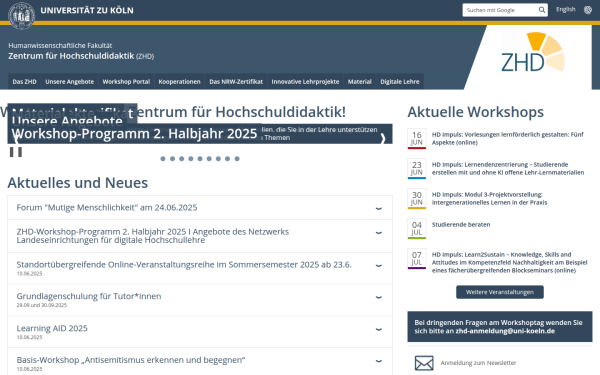This screenshot has height=375, width=600.
Task: Expand ZHD-Workshop-Programm 2. Halbjahr news chevron
Action: (x=378, y=233)
